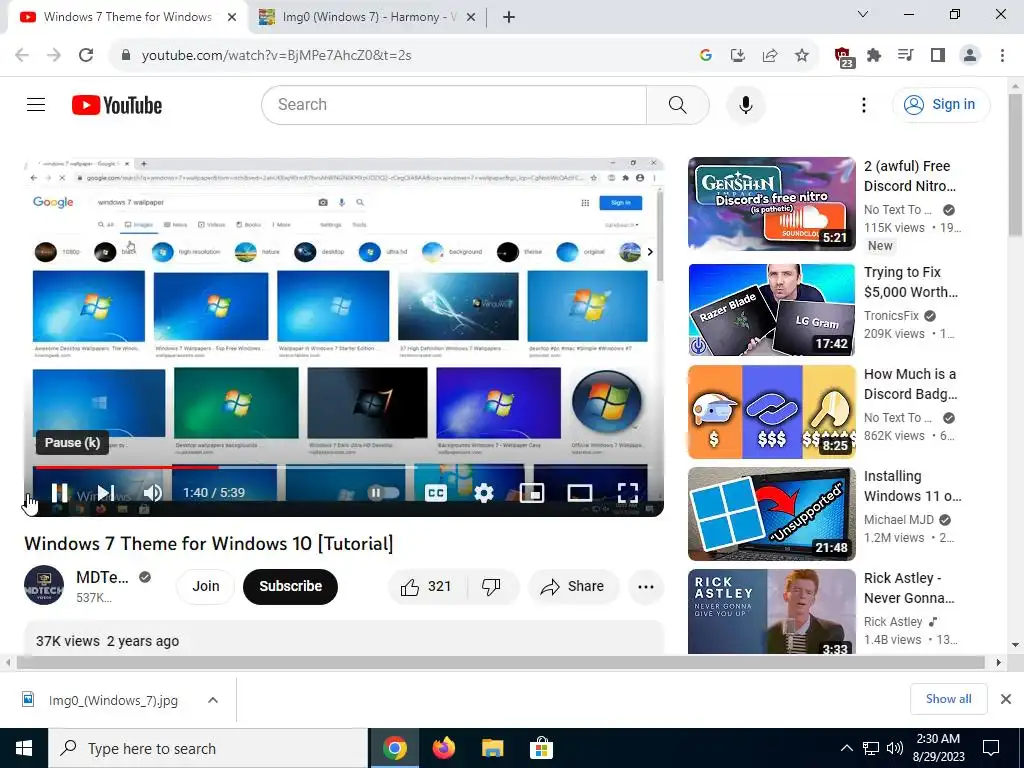Image resolution: width=1024 pixels, height=768 pixels.
Task: Open Installing Windows 11 video title
Action: click(912, 486)
